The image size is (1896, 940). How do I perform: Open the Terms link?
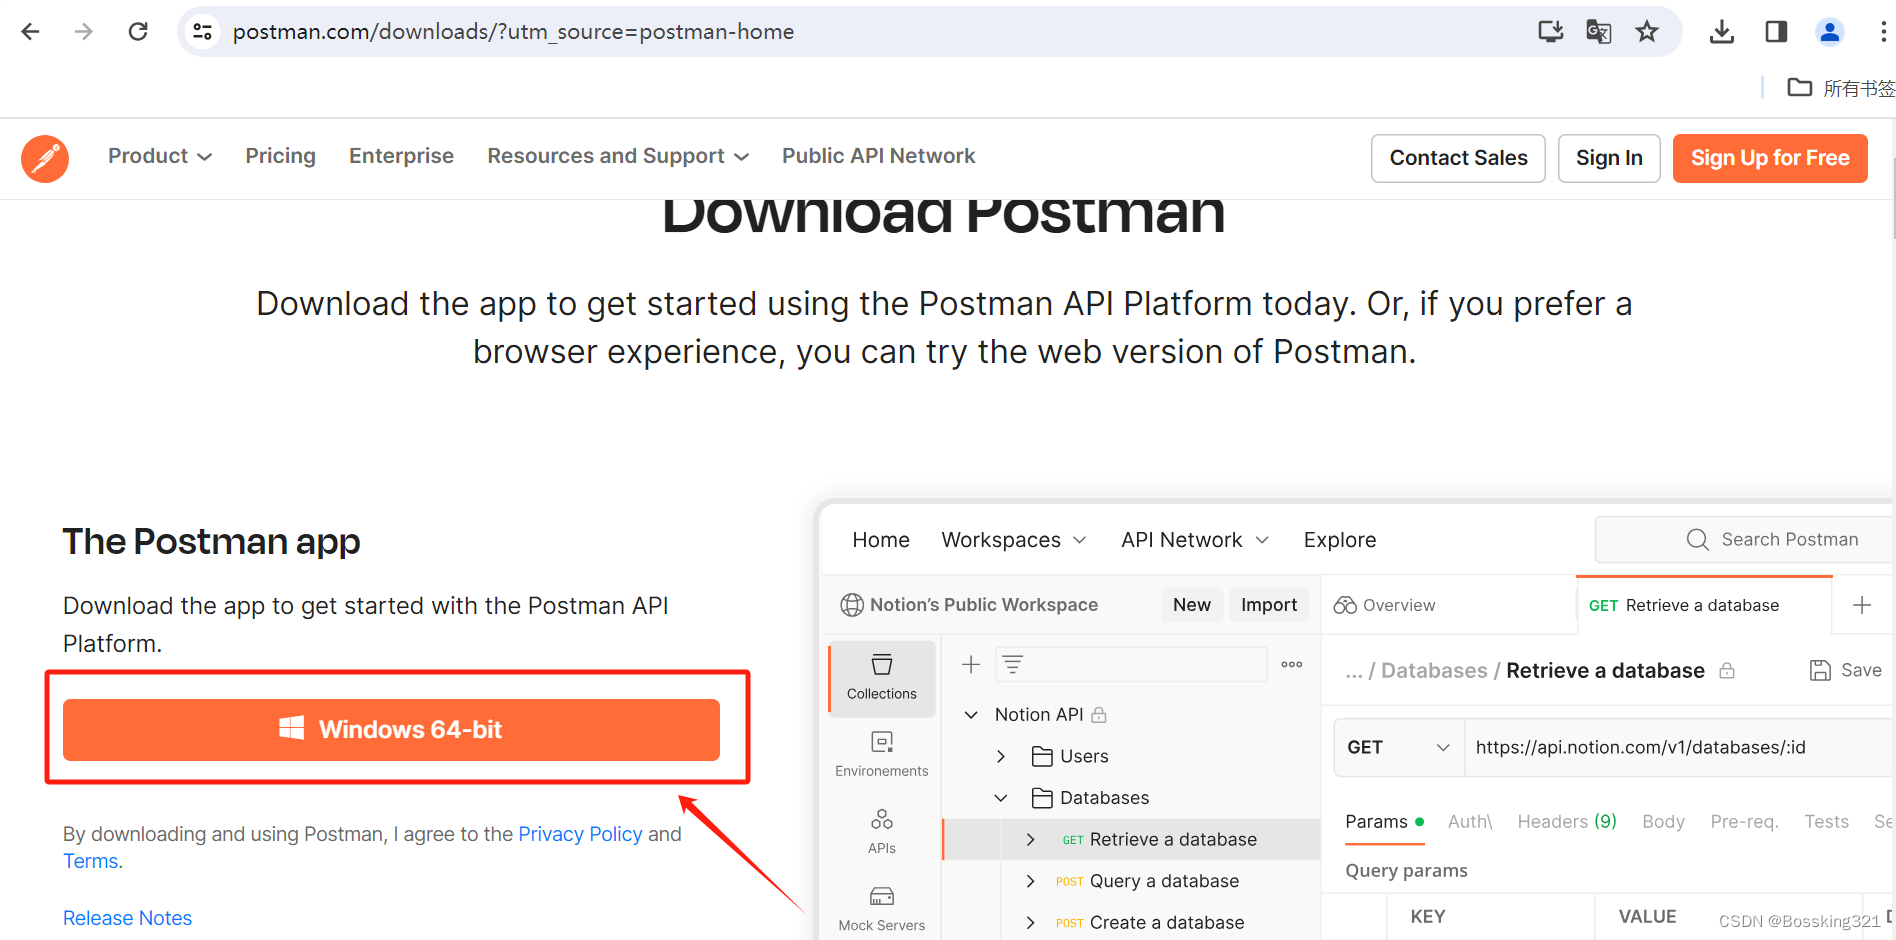click(x=90, y=861)
